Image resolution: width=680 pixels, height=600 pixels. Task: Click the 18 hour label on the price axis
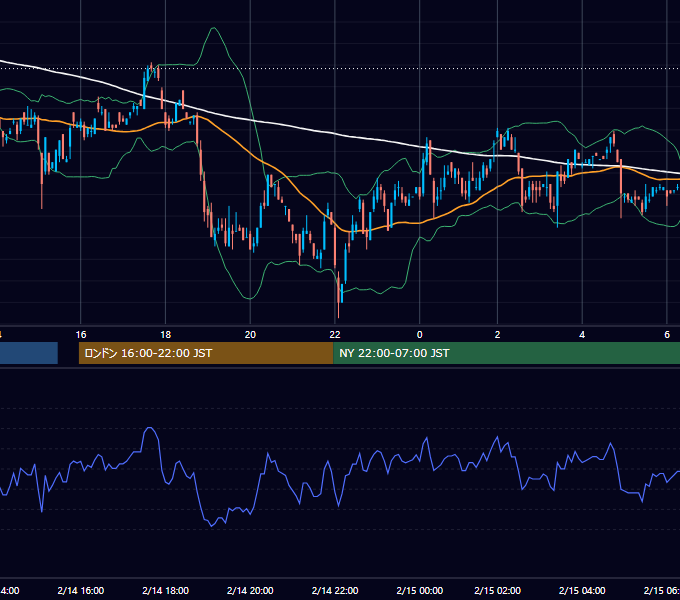pos(166,335)
